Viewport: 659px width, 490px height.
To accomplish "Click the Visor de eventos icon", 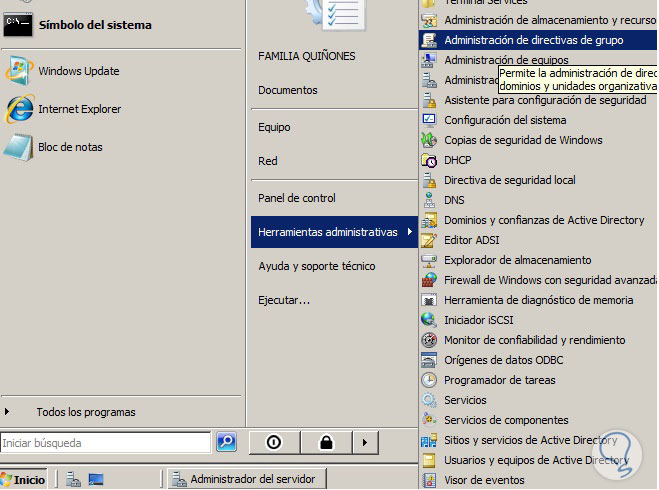I will pos(429,480).
